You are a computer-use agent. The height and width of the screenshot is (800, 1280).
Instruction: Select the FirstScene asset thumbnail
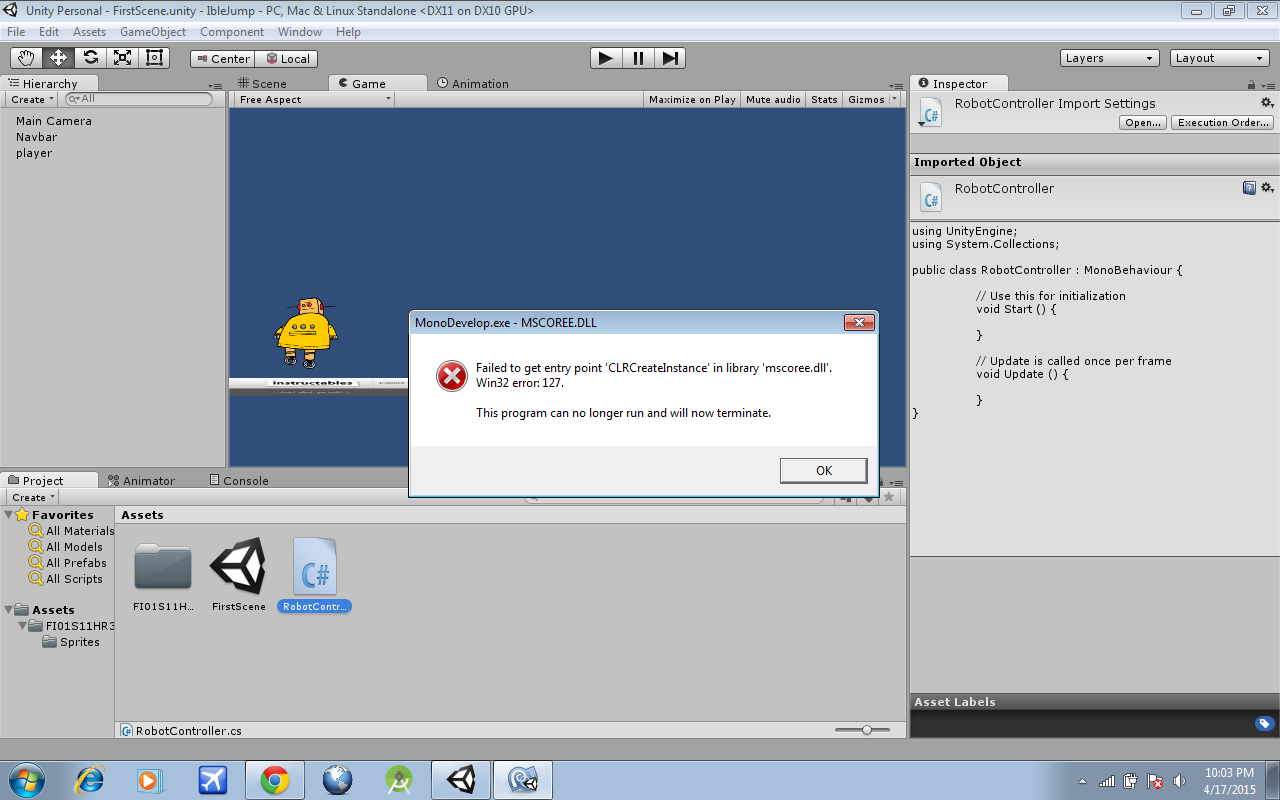pos(238,568)
